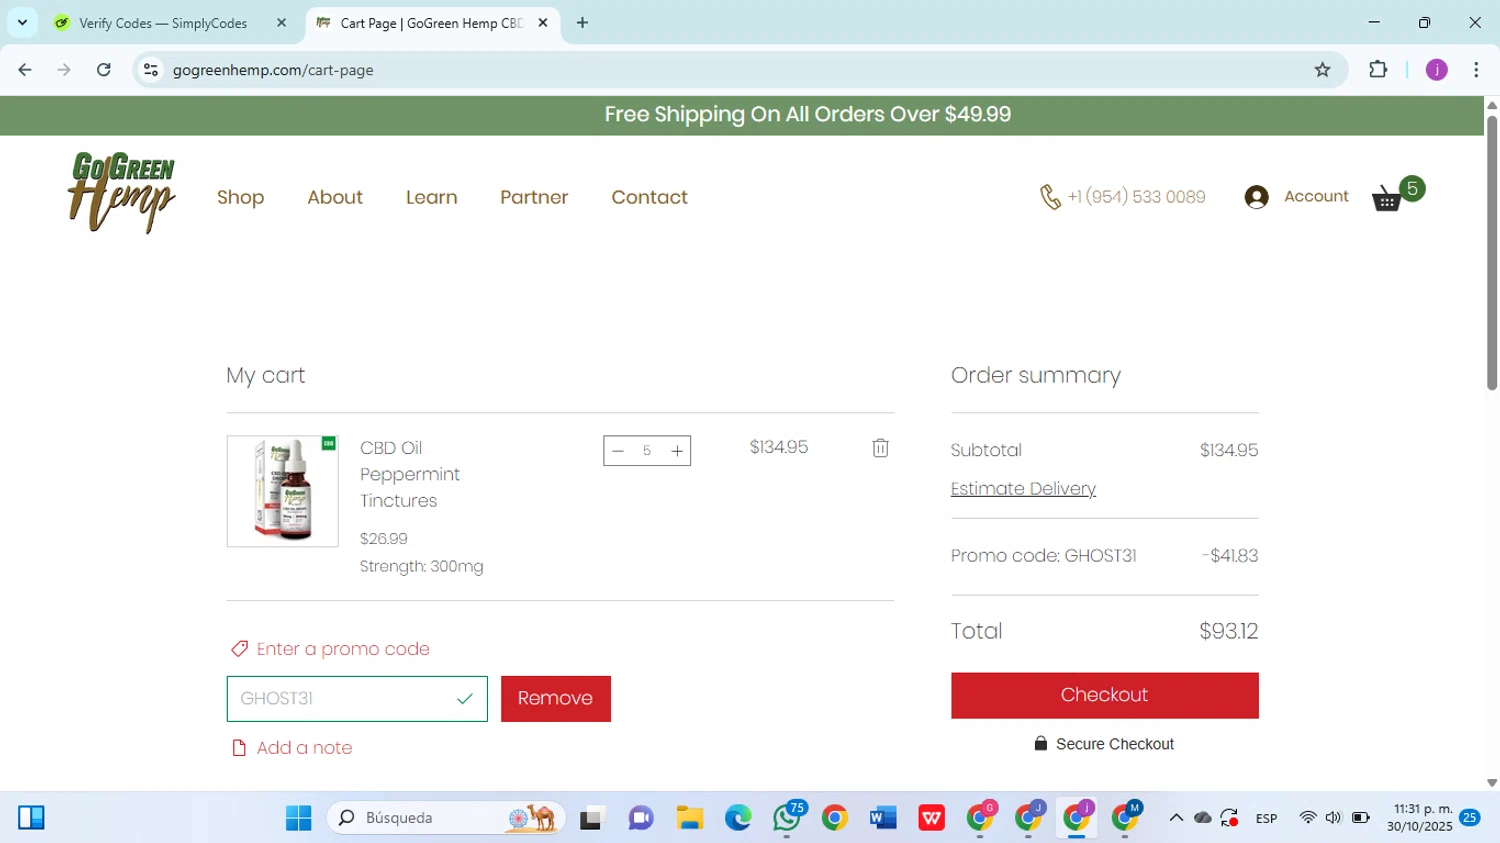Open a new browser tab
1500x843 pixels.
pos(582,23)
